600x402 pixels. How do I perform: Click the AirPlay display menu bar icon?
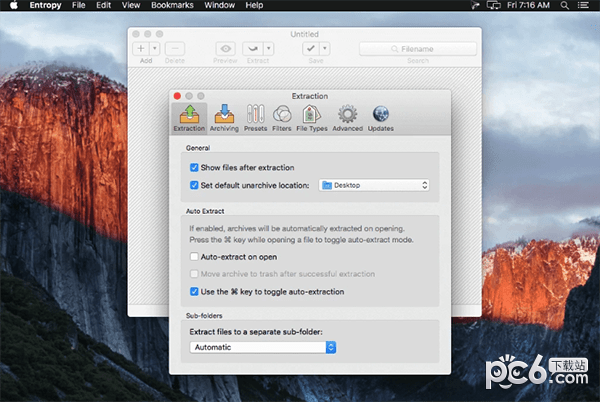pyautogui.click(x=494, y=5)
